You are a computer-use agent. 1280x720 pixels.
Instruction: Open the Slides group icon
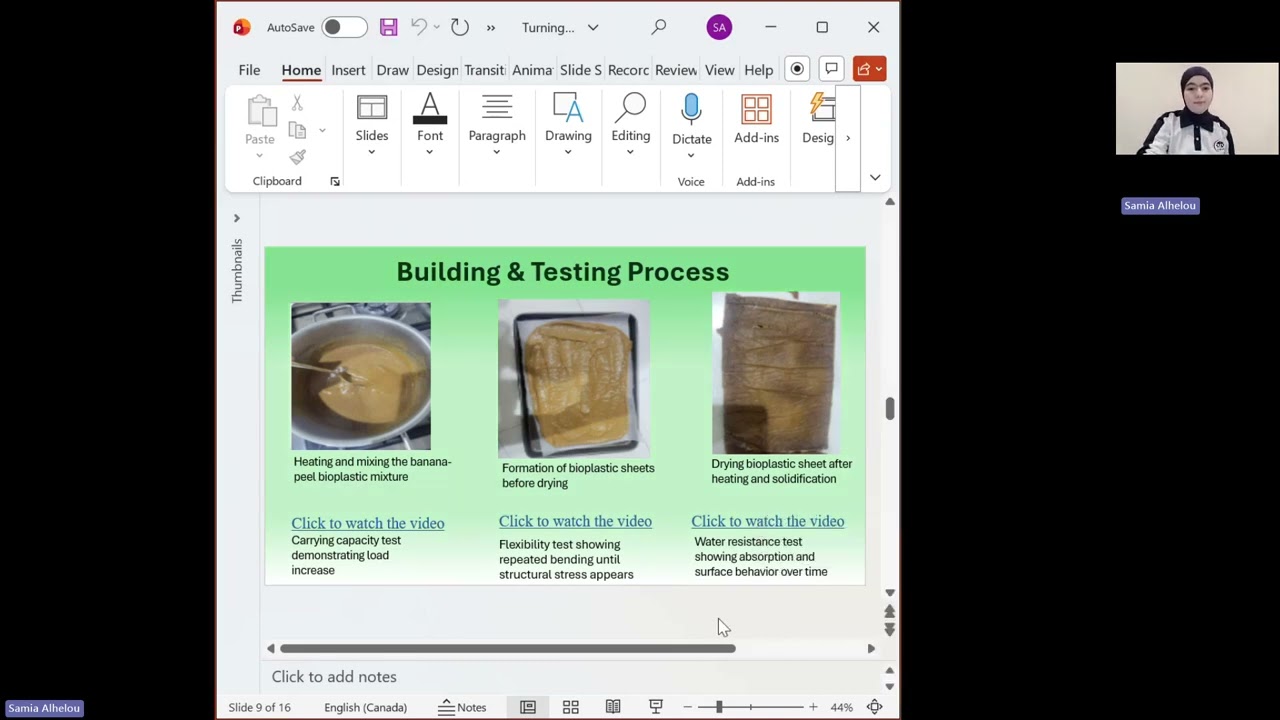(x=372, y=109)
